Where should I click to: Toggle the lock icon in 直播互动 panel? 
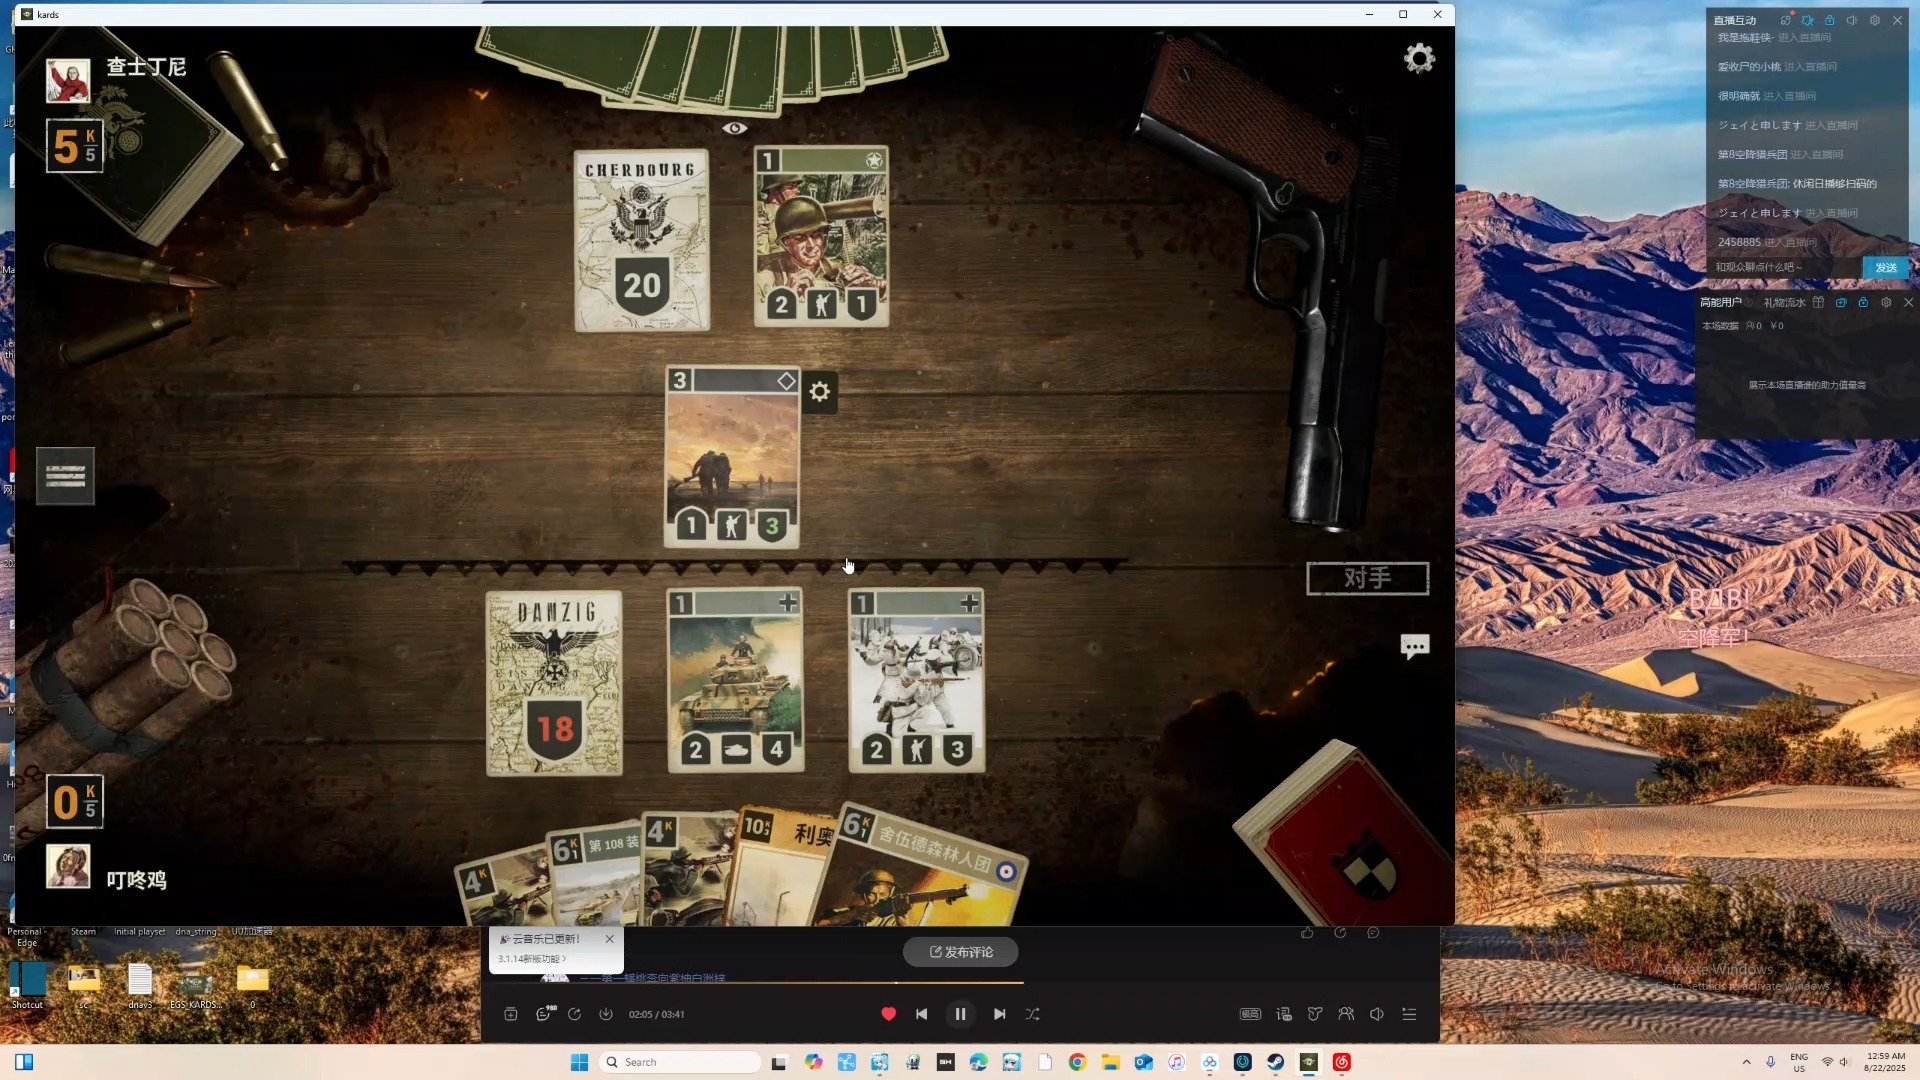coord(1829,20)
